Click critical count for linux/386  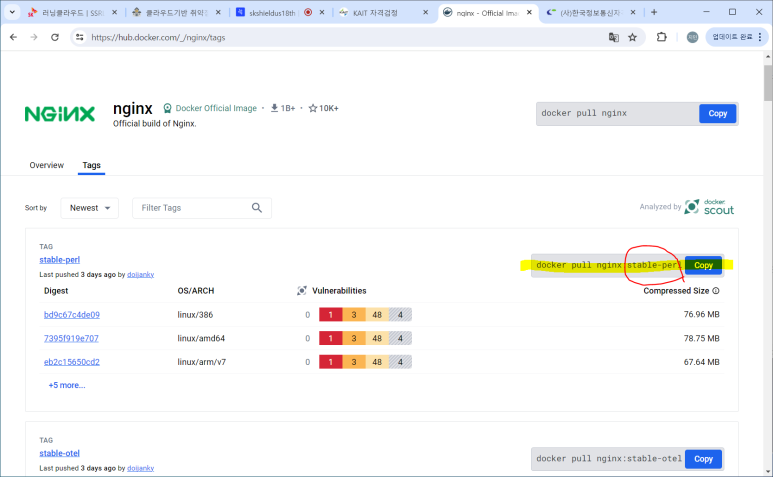pyautogui.click(x=331, y=314)
